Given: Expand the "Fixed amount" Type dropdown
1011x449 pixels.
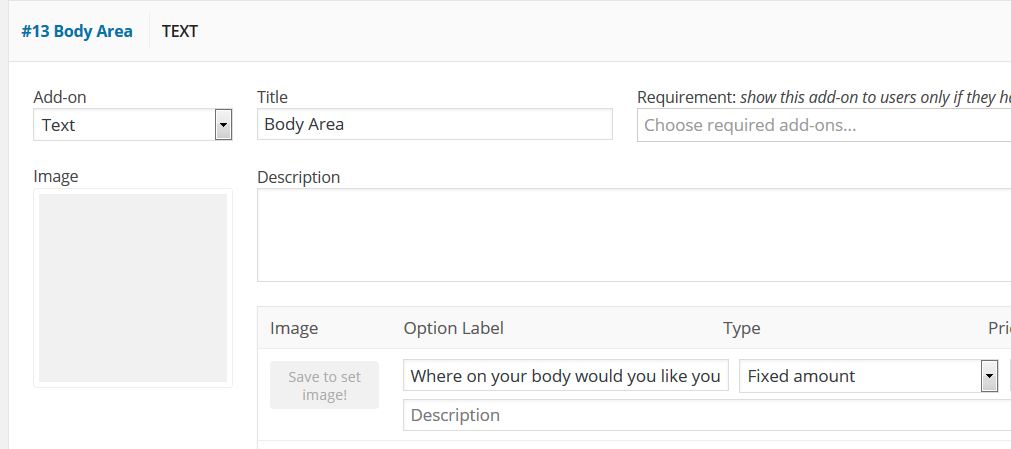Looking at the screenshot, I should click(860, 376).
